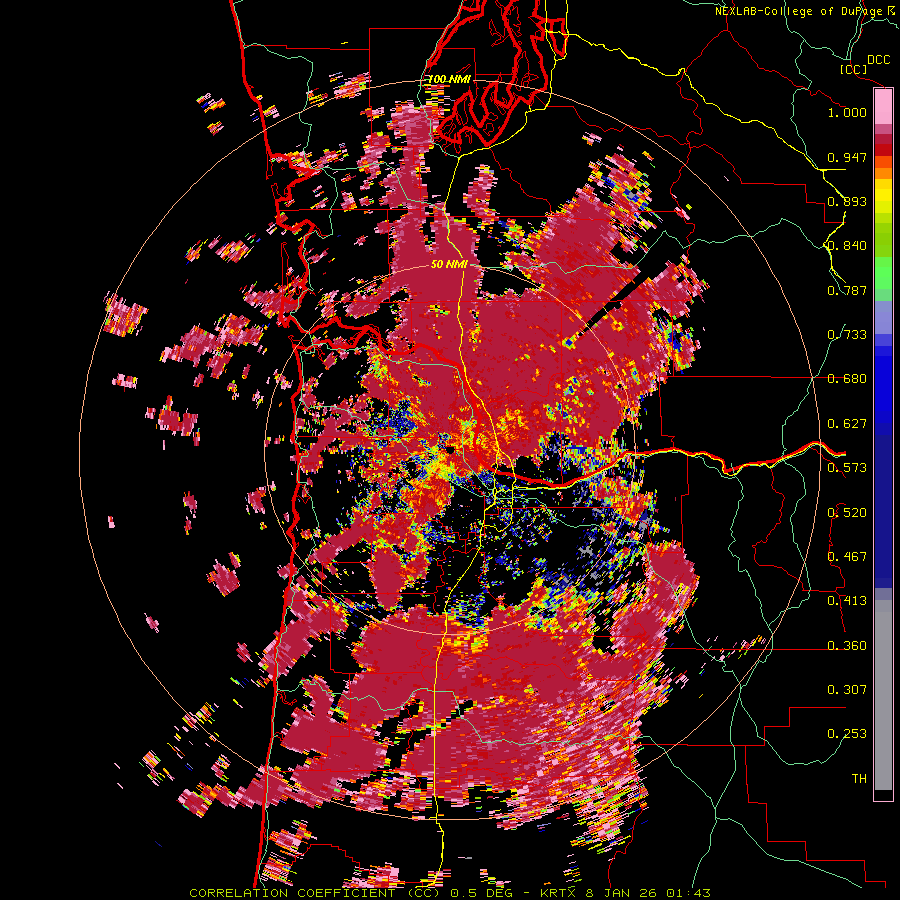The height and width of the screenshot is (900, 900).
Task: Click the NEXLAB-College of DuPage credit text
Action: (799, 11)
